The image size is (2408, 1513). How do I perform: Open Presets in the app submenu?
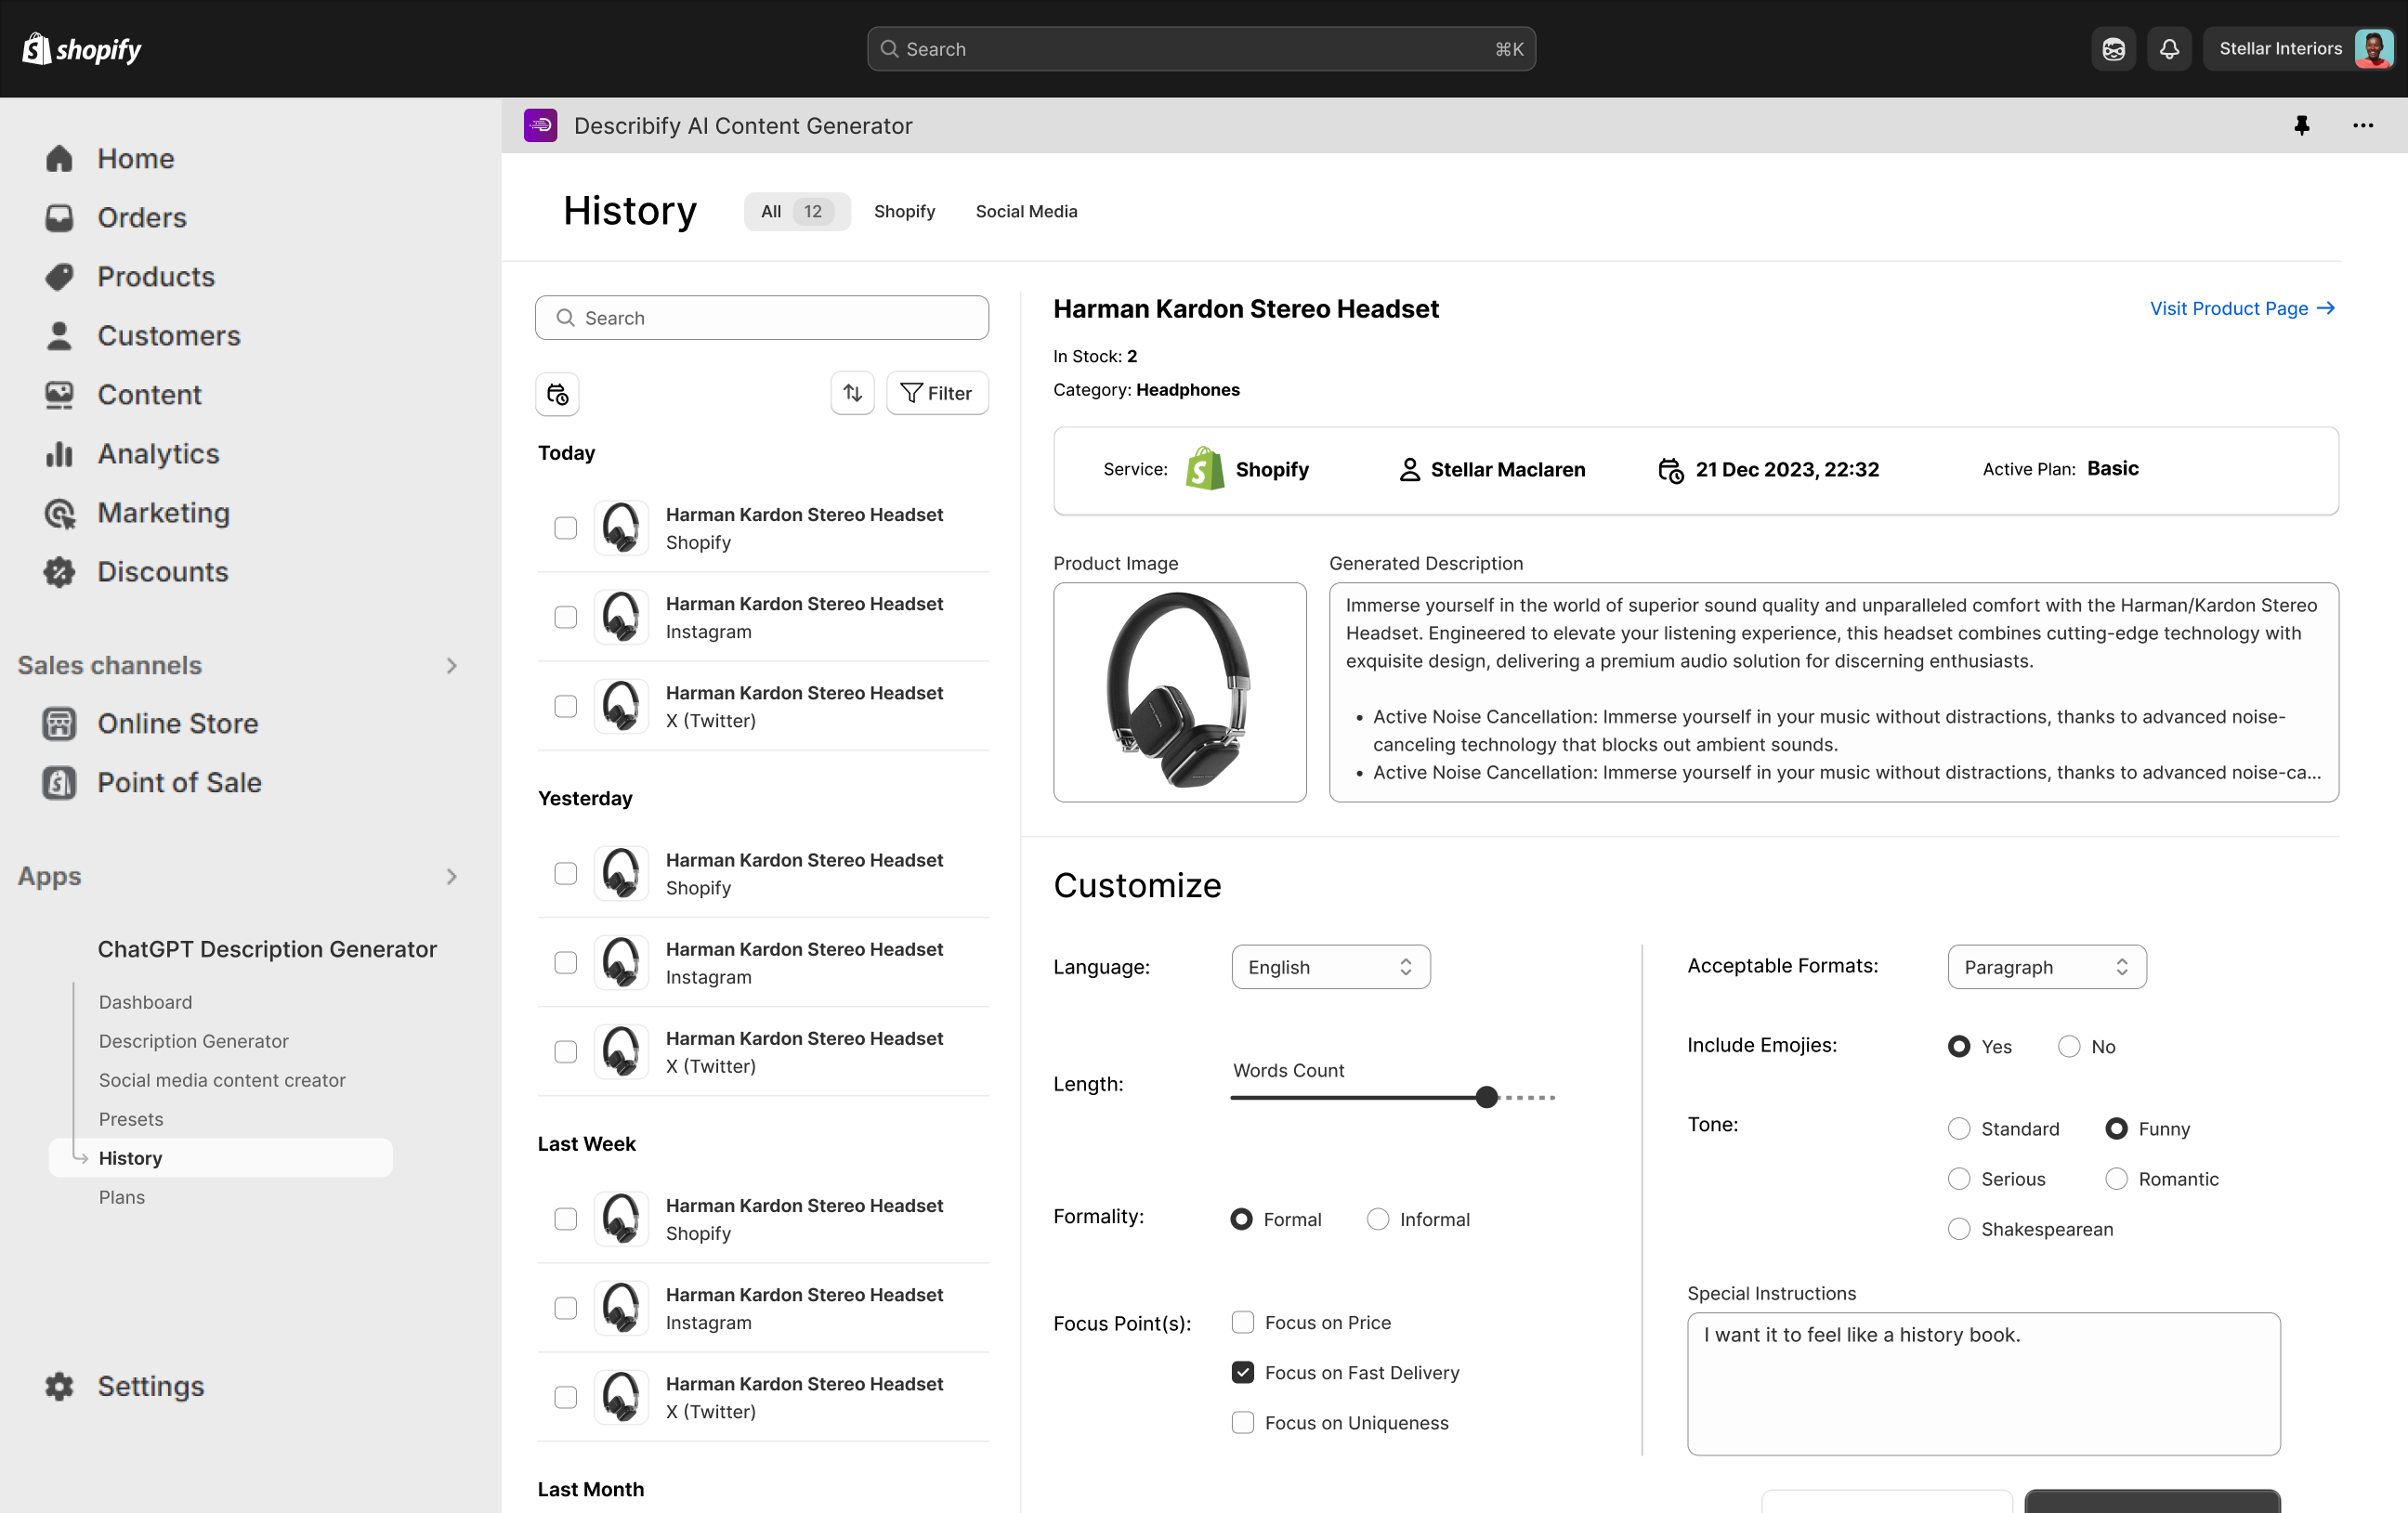tap(131, 1118)
